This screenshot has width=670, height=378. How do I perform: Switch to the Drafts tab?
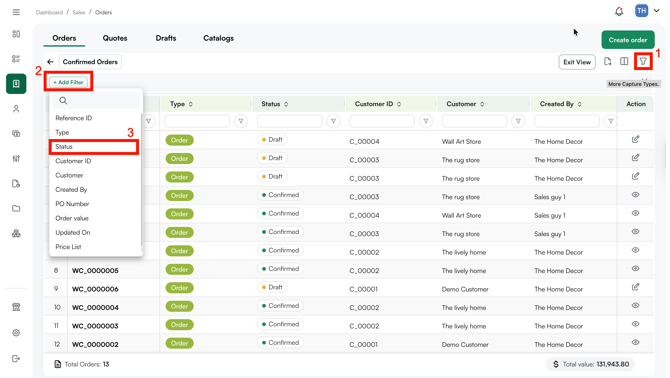coord(166,38)
